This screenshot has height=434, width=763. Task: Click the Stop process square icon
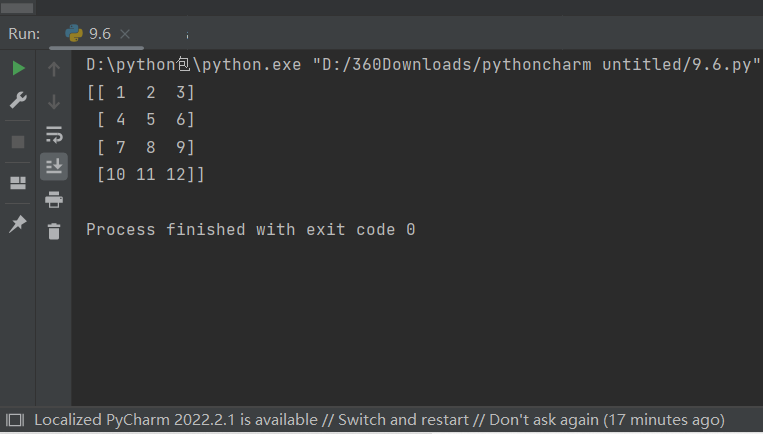[x=18, y=142]
